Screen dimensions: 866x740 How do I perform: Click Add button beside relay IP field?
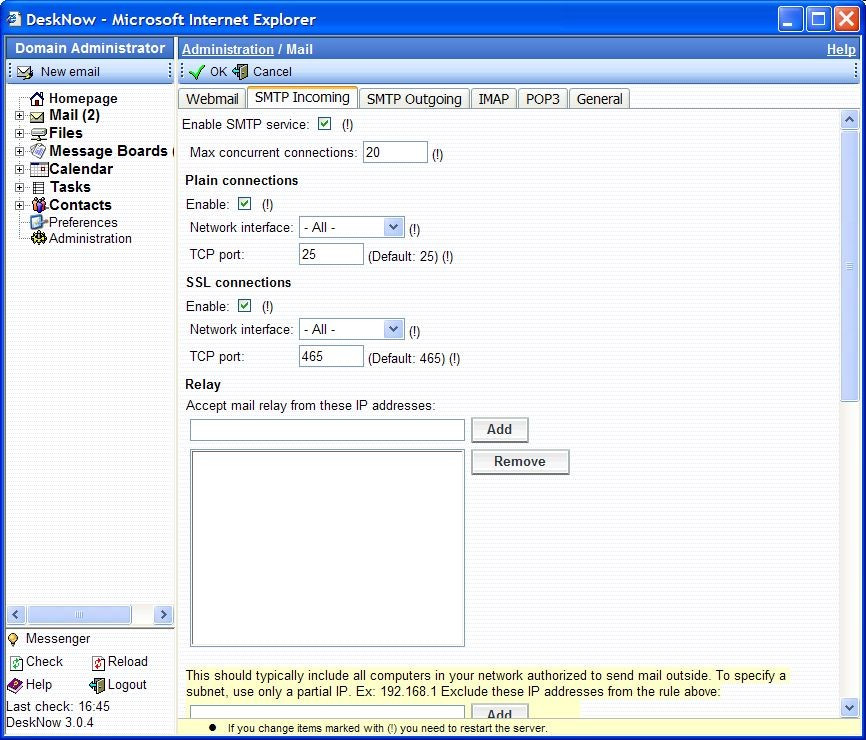click(499, 430)
